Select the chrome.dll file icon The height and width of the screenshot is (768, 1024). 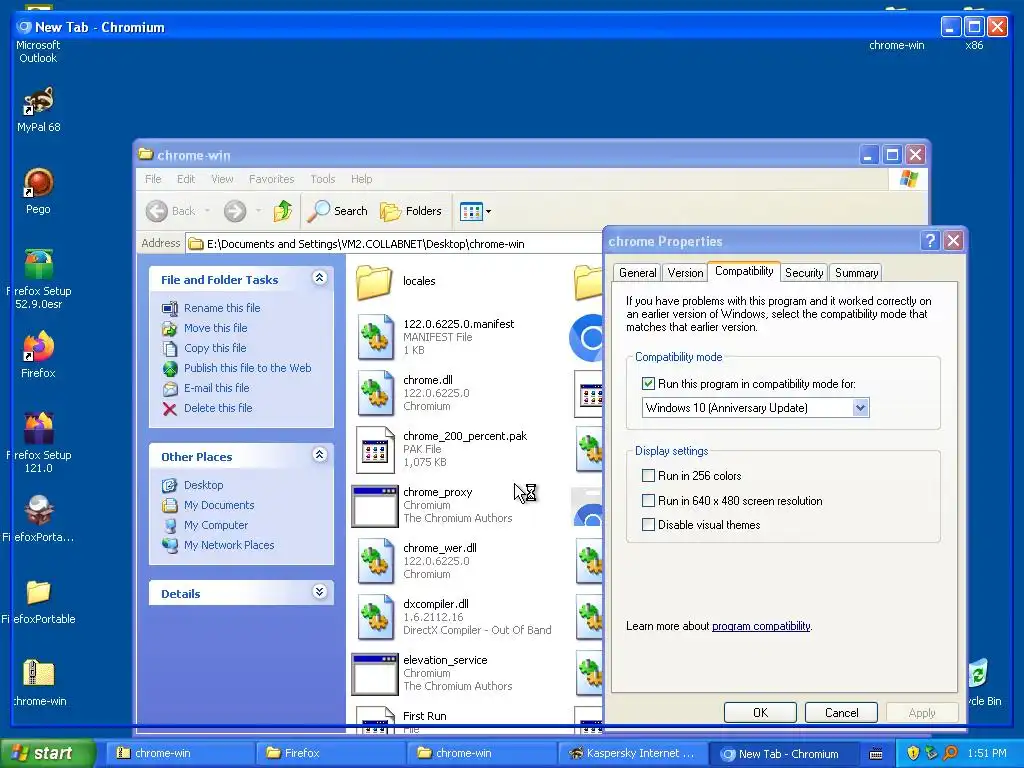pos(376,393)
